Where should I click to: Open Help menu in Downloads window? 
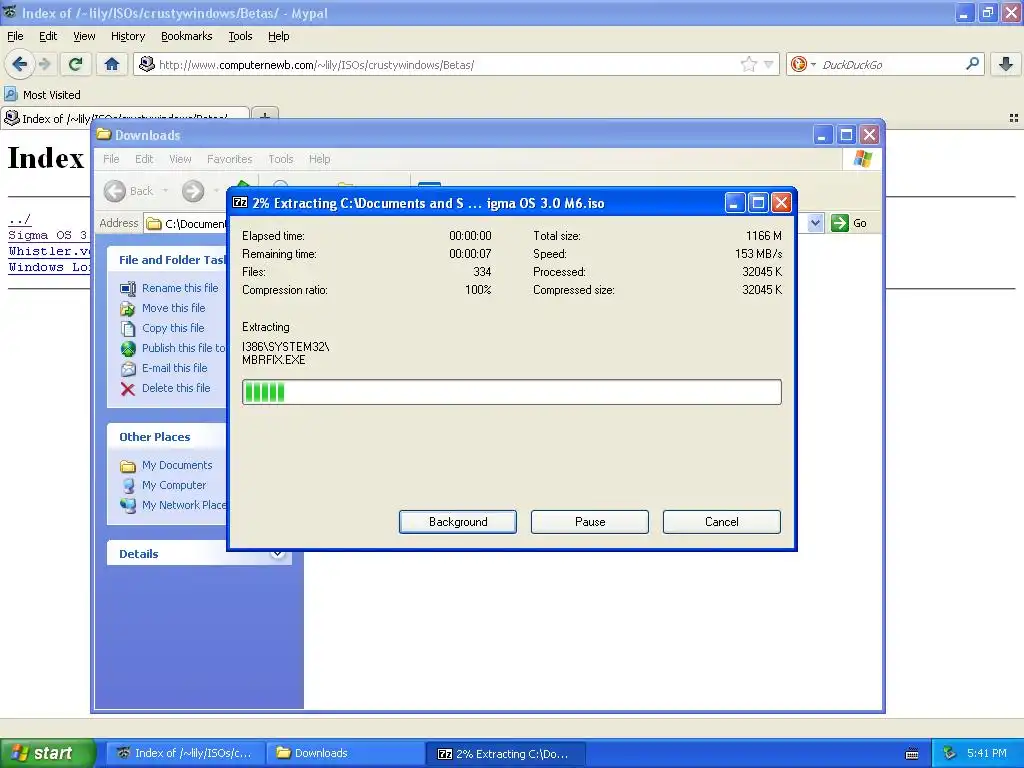(x=319, y=159)
